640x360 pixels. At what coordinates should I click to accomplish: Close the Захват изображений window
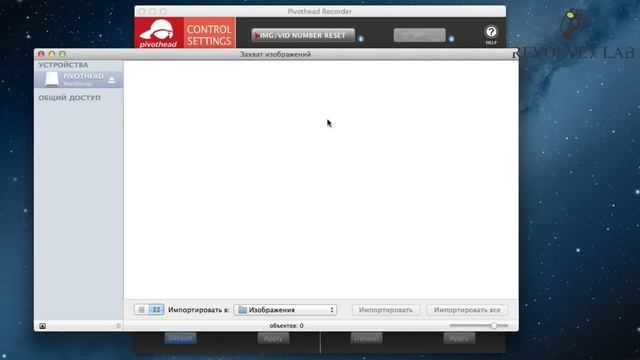tap(41, 54)
